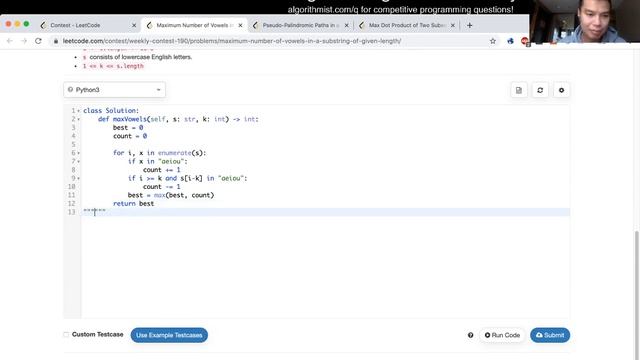This screenshot has width=640, height=360.
Task: Switch to the Pseudo-Palindromic Paths tab
Action: (x=301, y=25)
